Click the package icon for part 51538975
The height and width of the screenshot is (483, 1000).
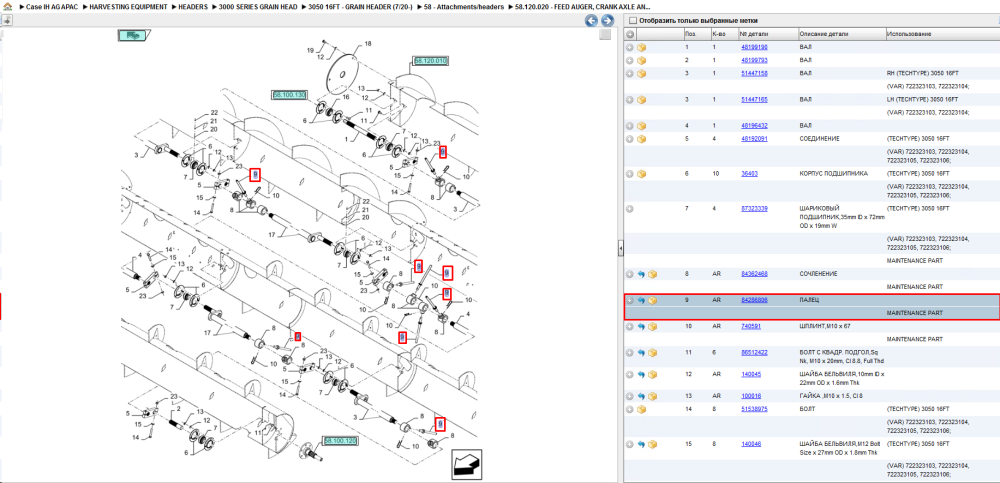(642, 409)
